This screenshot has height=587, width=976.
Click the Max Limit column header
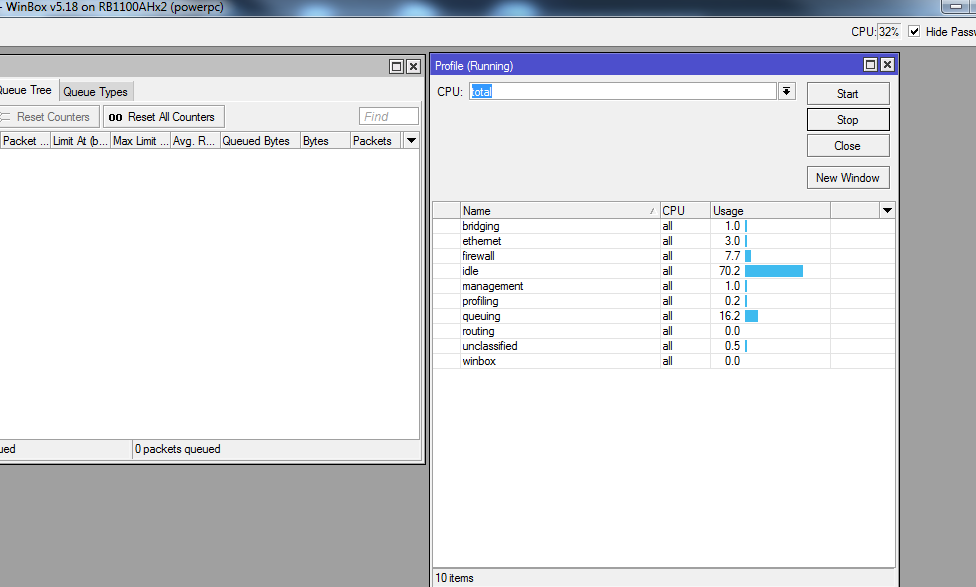140,141
